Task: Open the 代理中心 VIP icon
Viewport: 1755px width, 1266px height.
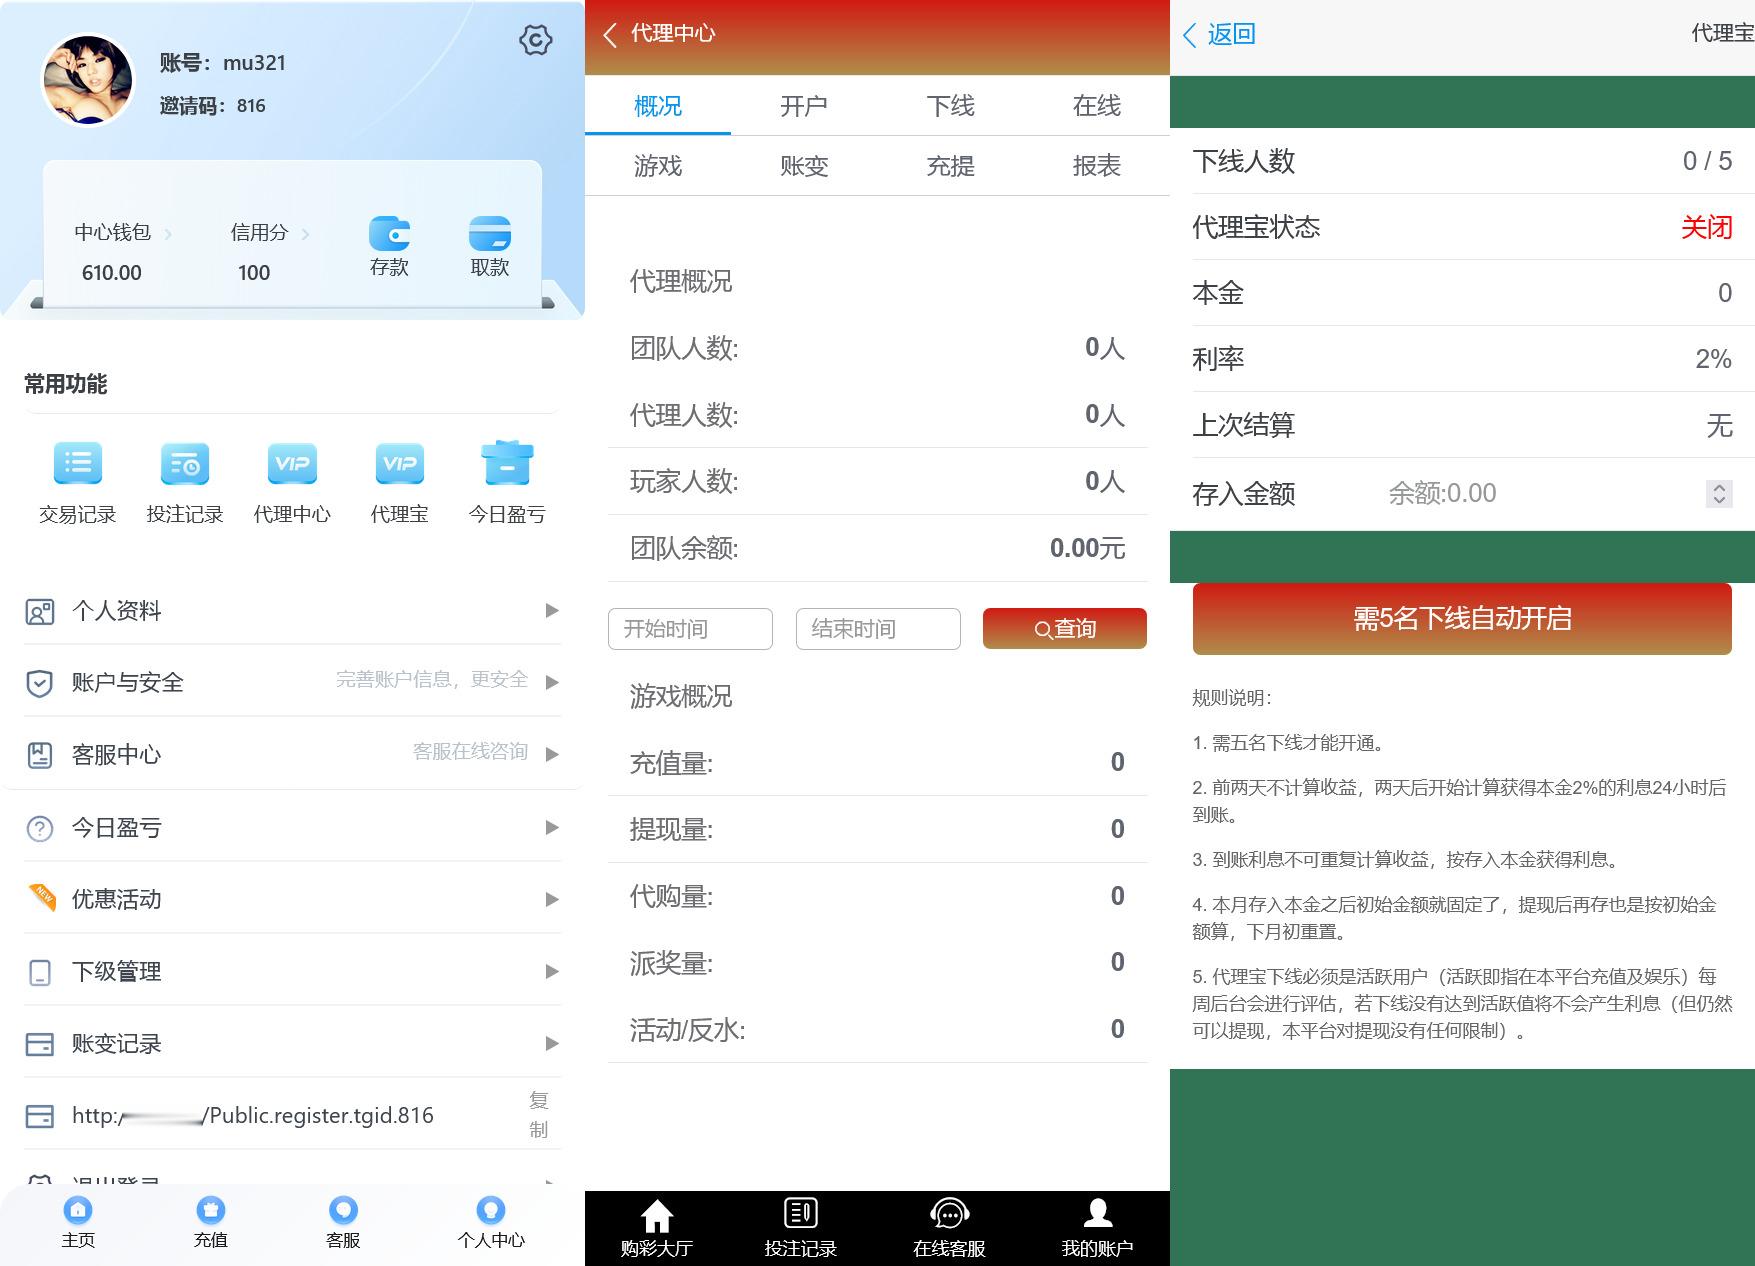Action: [x=291, y=480]
